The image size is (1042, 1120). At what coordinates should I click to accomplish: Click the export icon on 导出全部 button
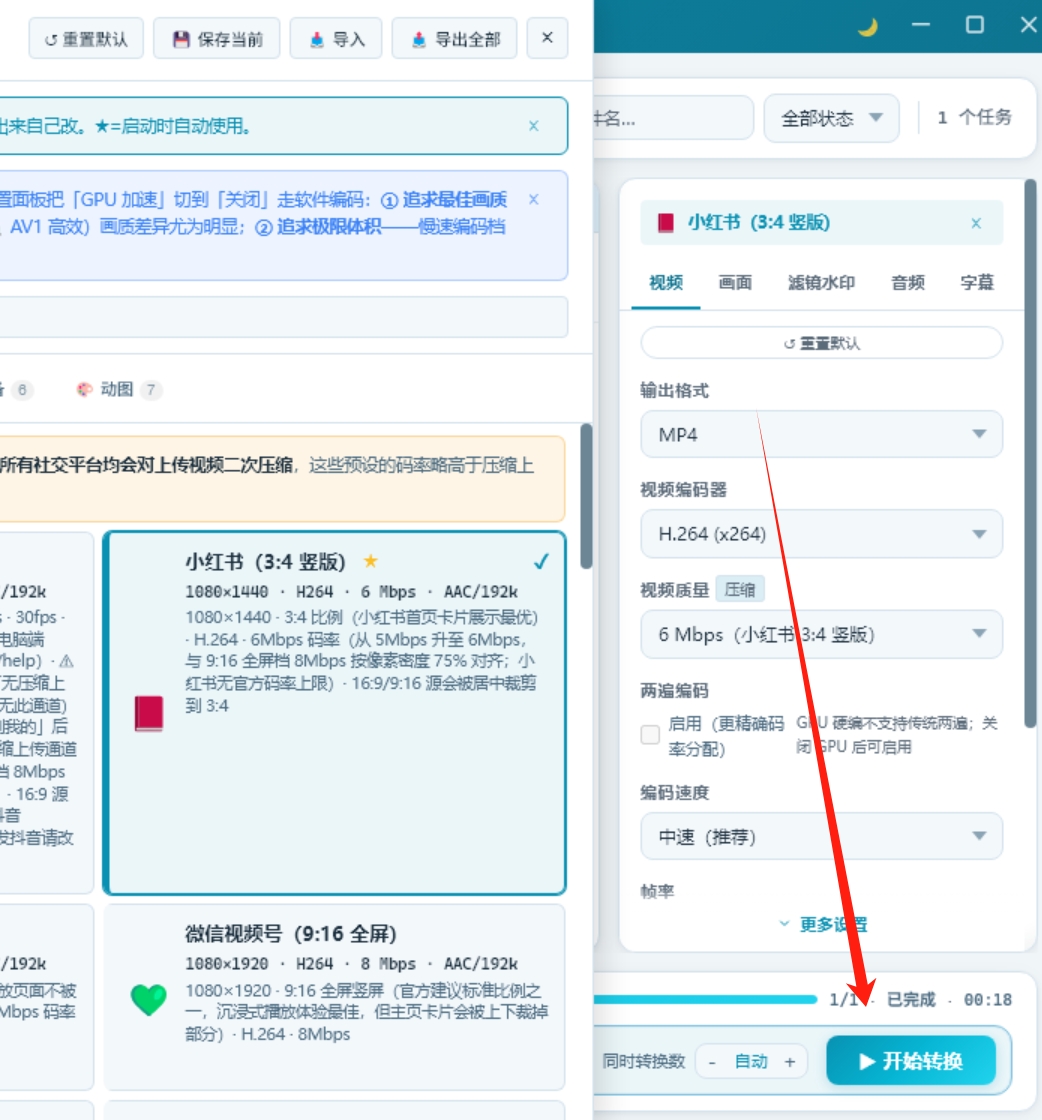(x=419, y=39)
